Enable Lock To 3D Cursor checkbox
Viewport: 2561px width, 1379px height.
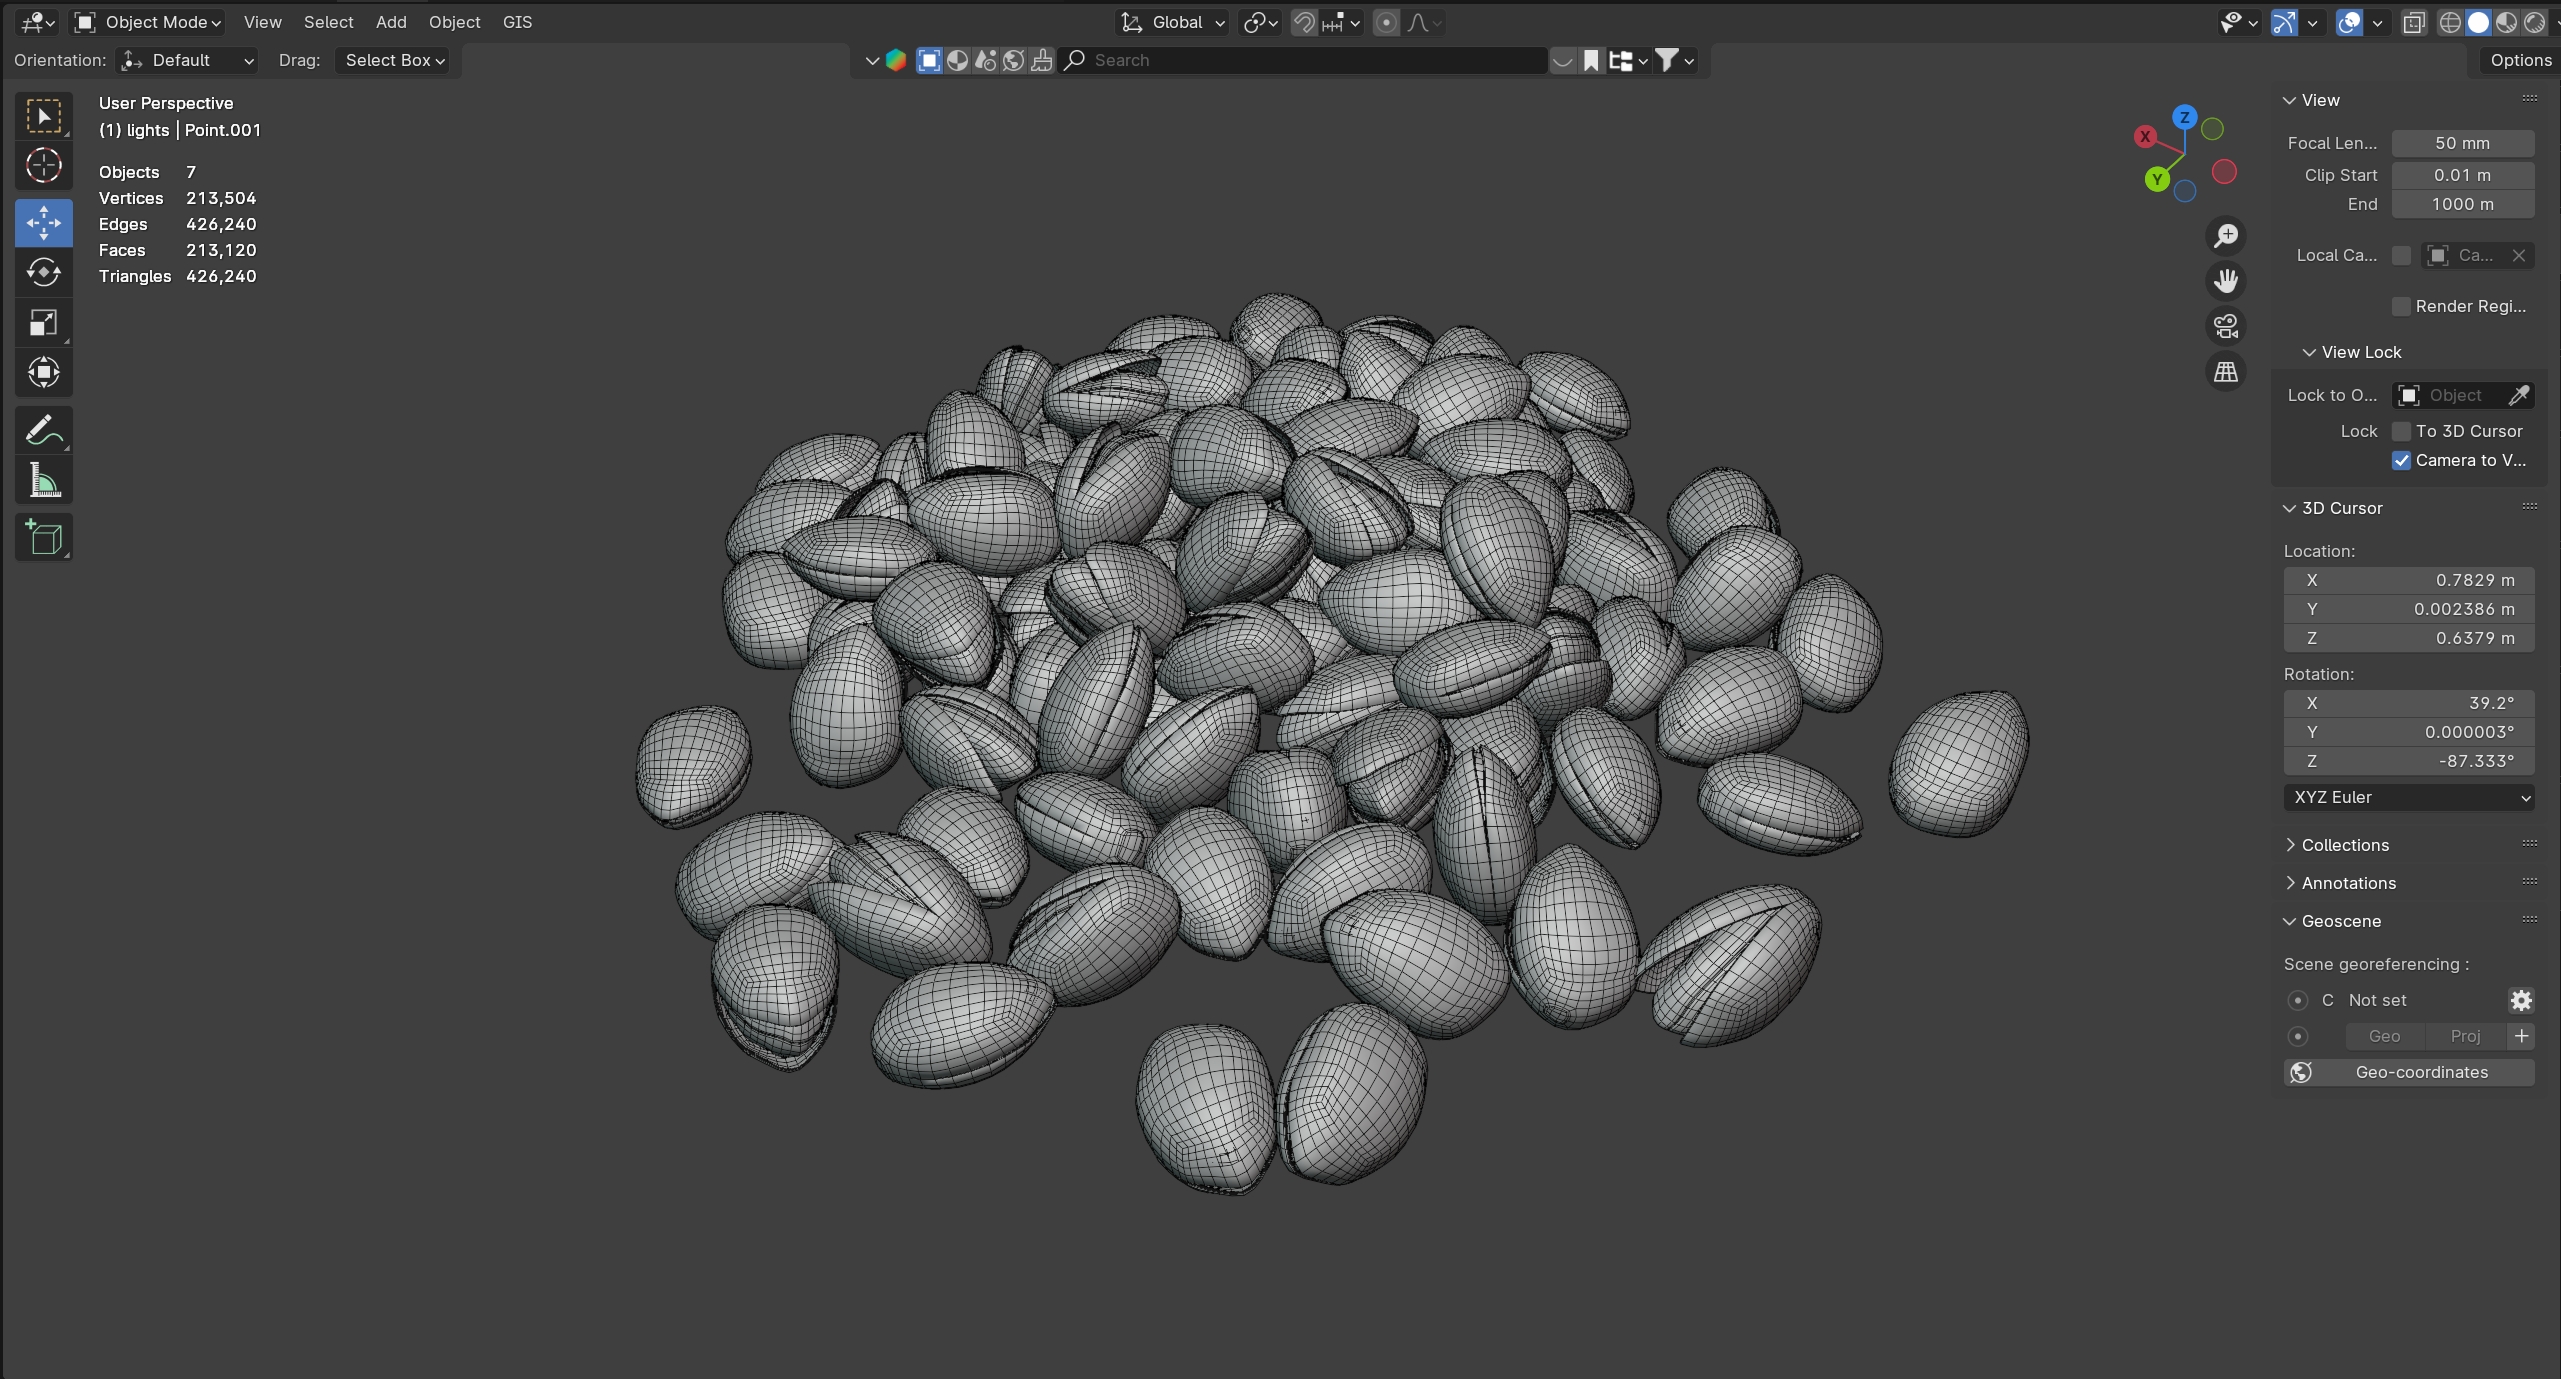2401,431
